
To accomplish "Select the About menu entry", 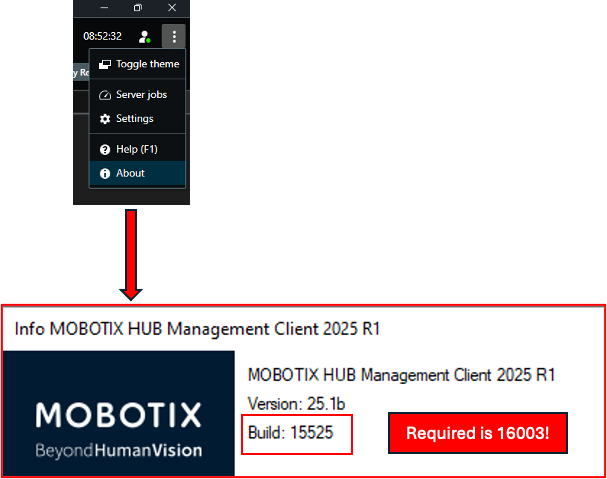I will pyautogui.click(x=137, y=173).
